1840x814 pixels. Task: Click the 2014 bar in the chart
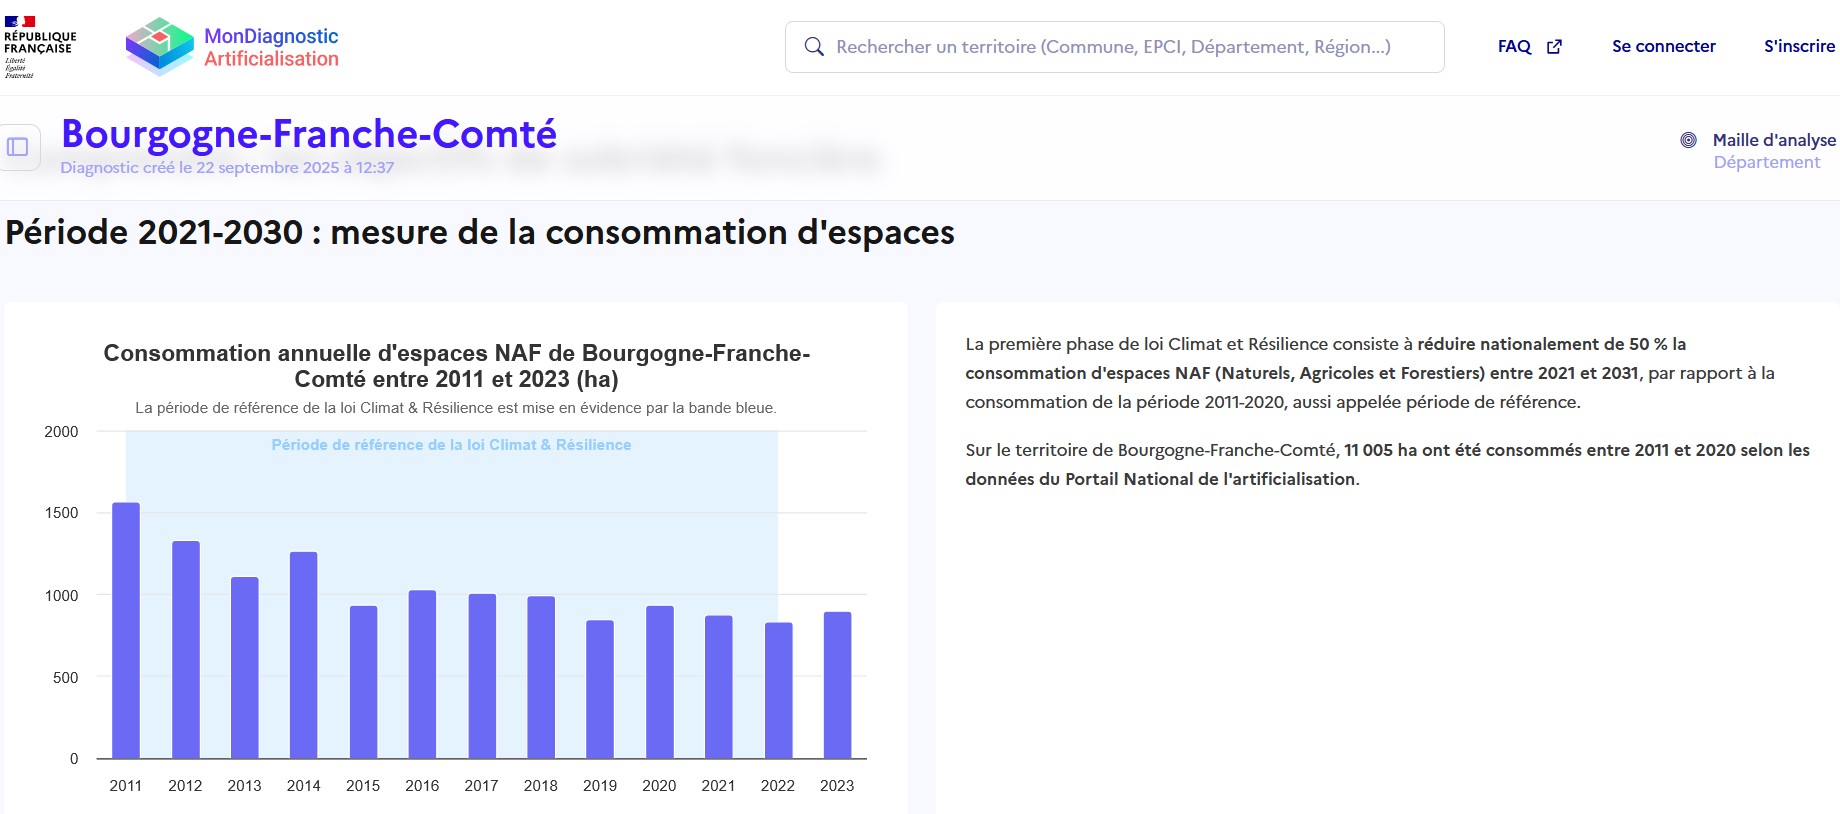[x=304, y=655]
